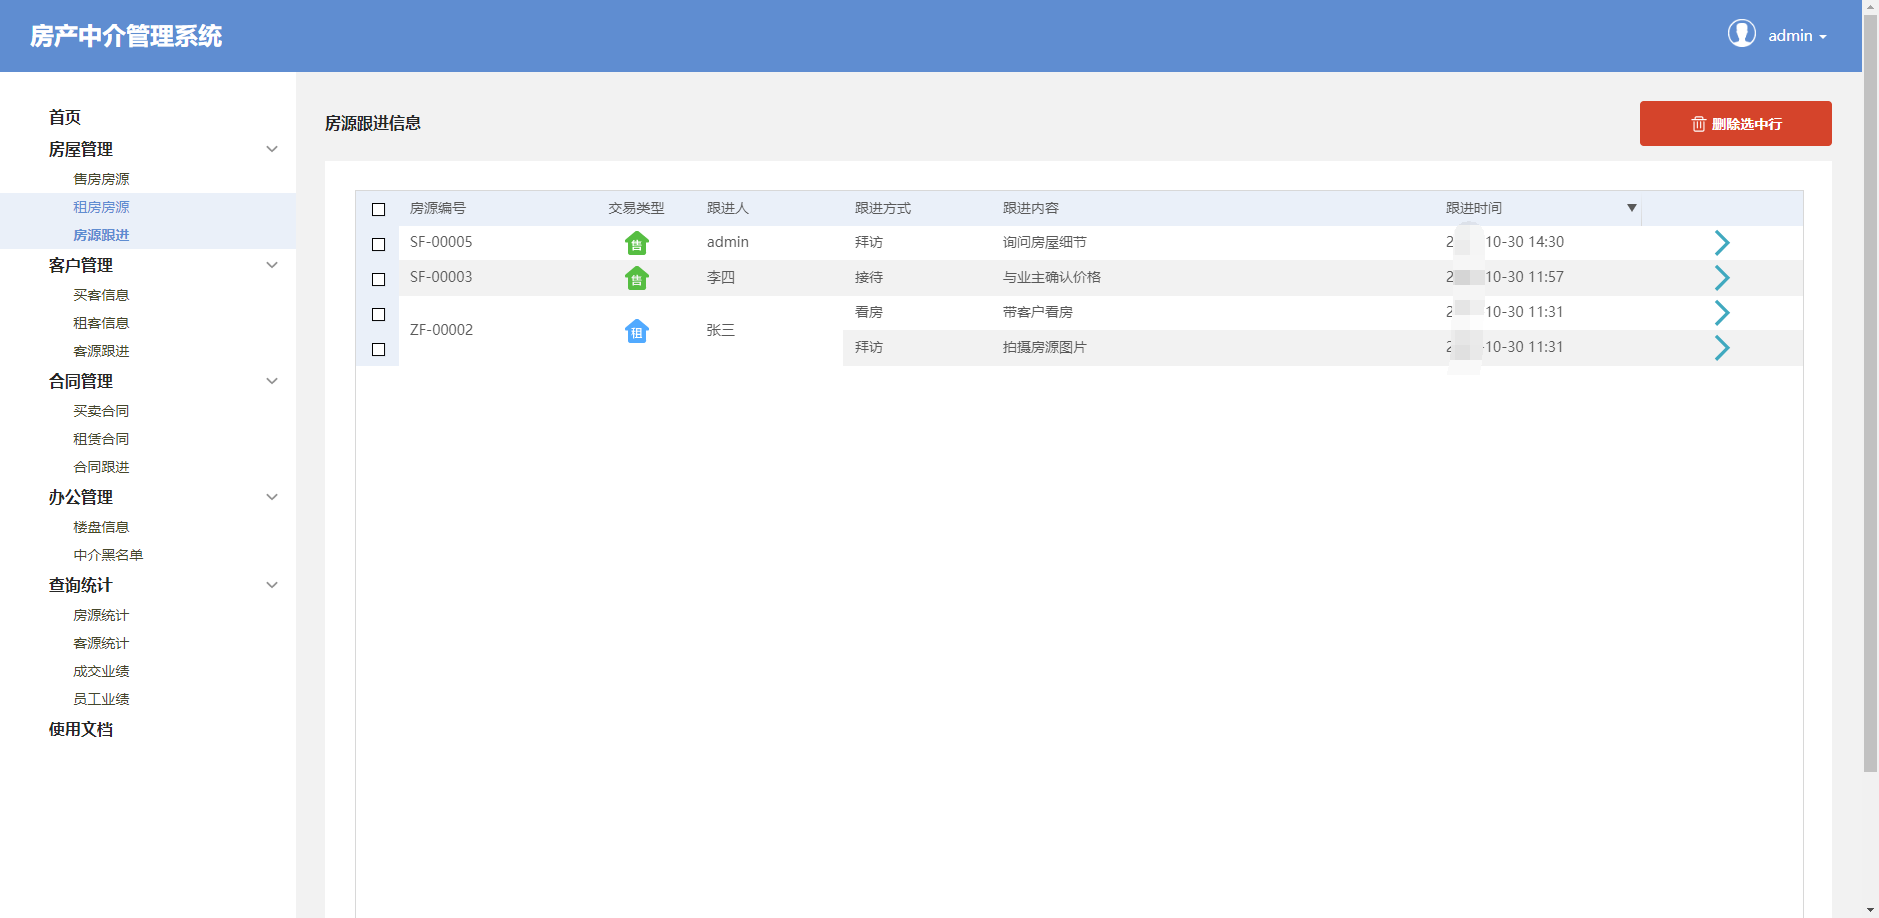This screenshot has width=1879, height=918.
Task: Open the 跟进时间 column sort dropdown arrow
Action: pyautogui.click(x=1631, y=208)
